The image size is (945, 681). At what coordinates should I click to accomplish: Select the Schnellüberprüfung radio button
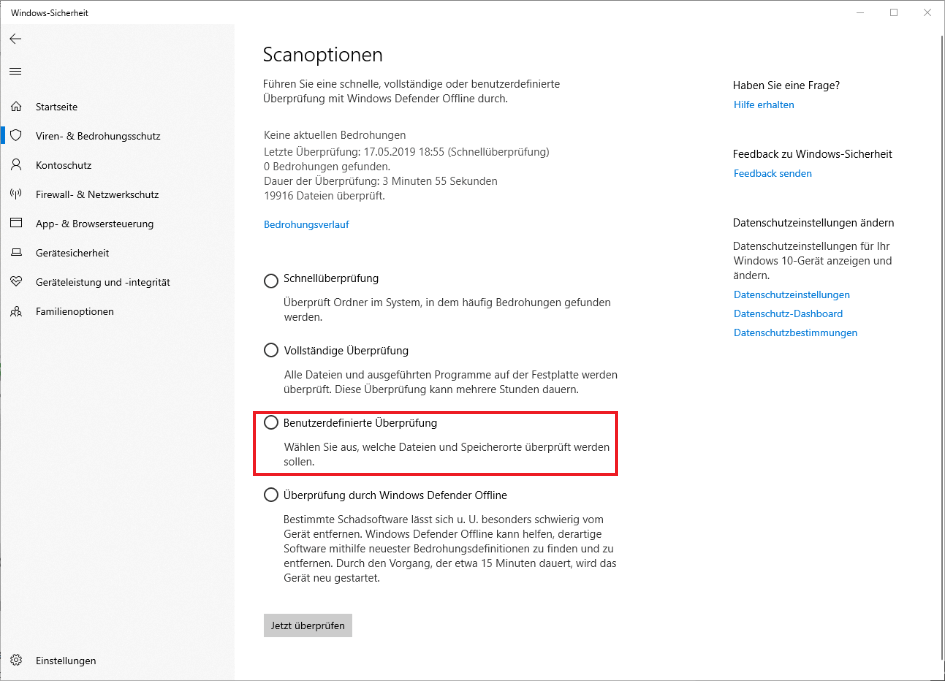(x=271, y=279)
